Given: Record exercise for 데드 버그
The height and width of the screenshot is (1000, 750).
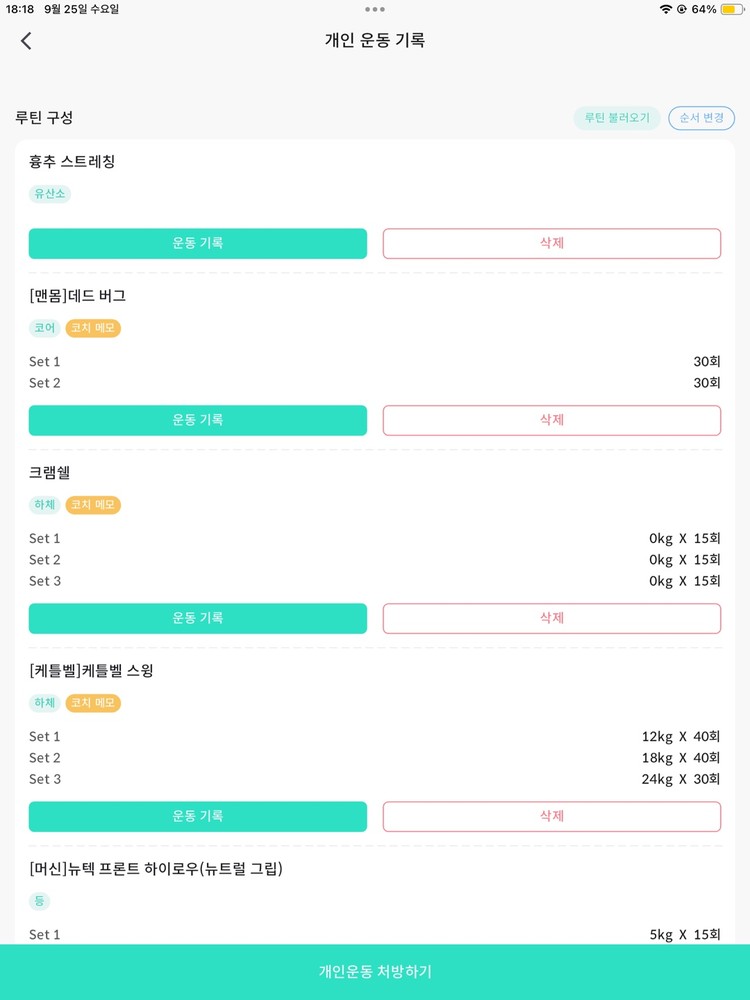Looking at the screenshot, I should coord(198,420).
